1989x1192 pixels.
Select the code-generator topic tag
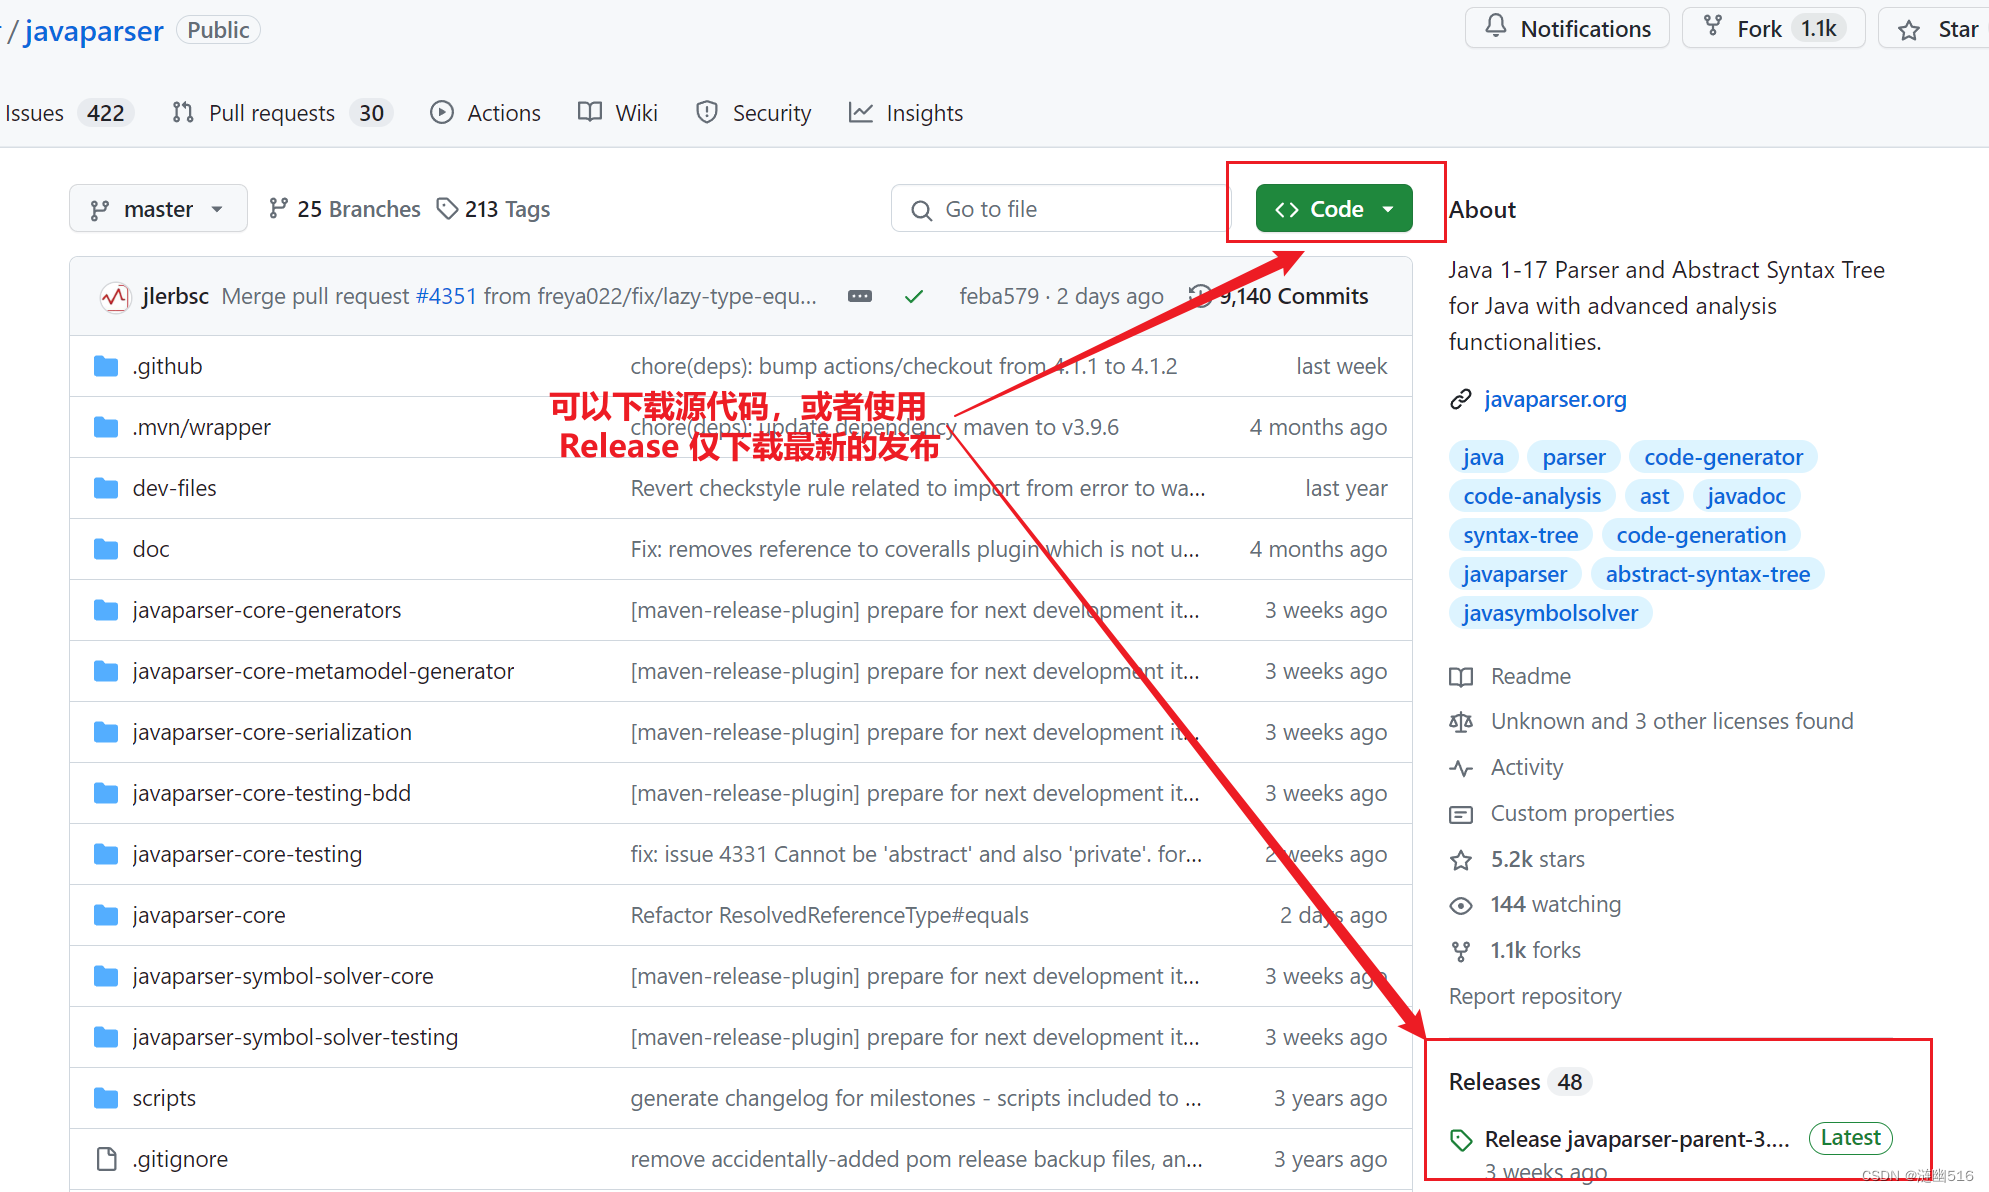coord(1722,456)
